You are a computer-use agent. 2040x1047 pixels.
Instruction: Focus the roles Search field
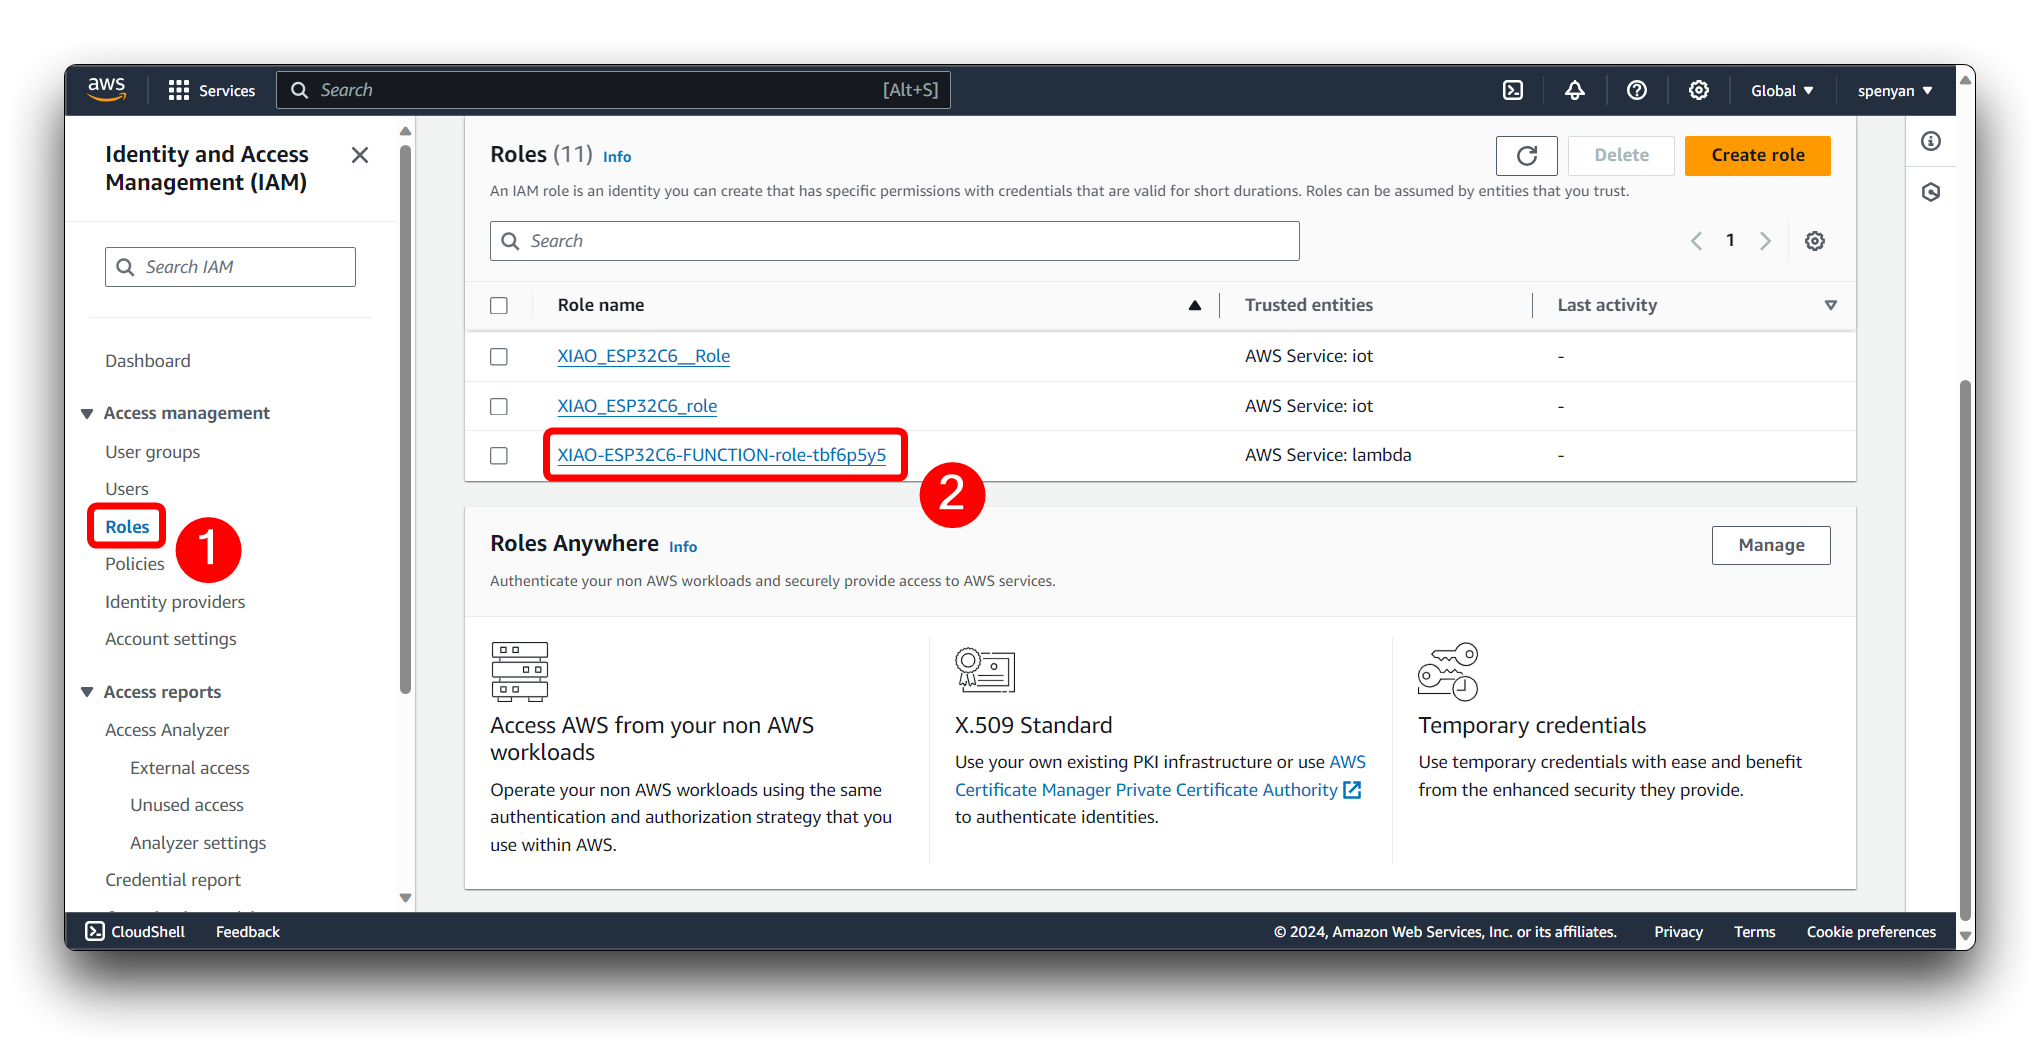point(894,241)
